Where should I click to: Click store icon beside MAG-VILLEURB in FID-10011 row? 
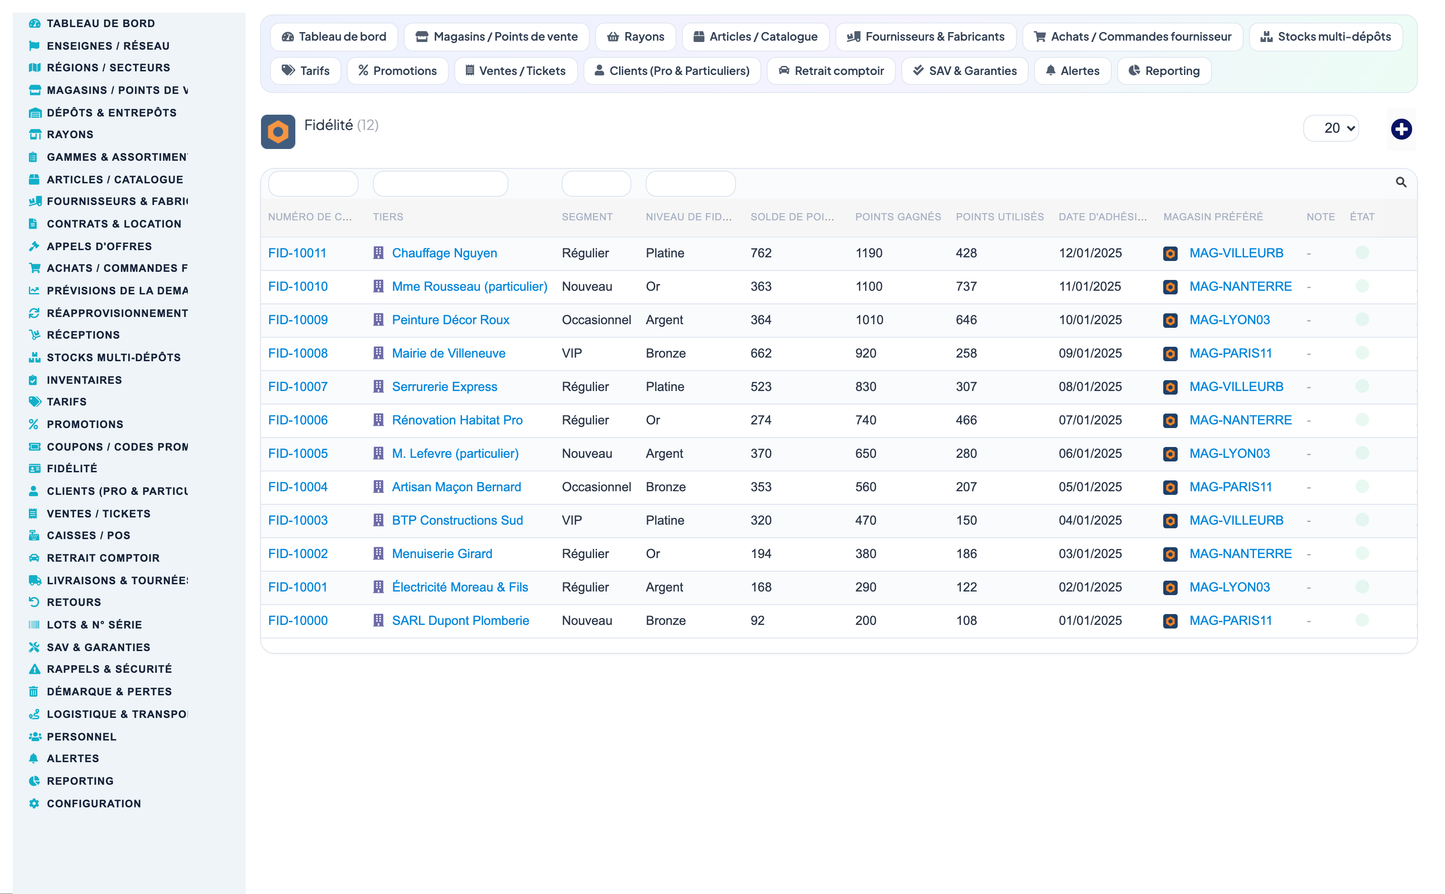1170,254
